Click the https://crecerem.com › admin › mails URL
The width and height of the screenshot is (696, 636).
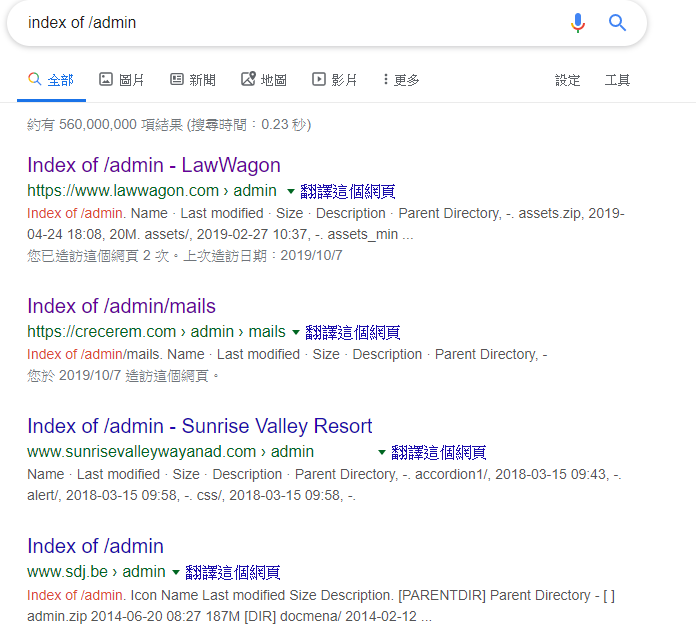[x=156, y=332]
